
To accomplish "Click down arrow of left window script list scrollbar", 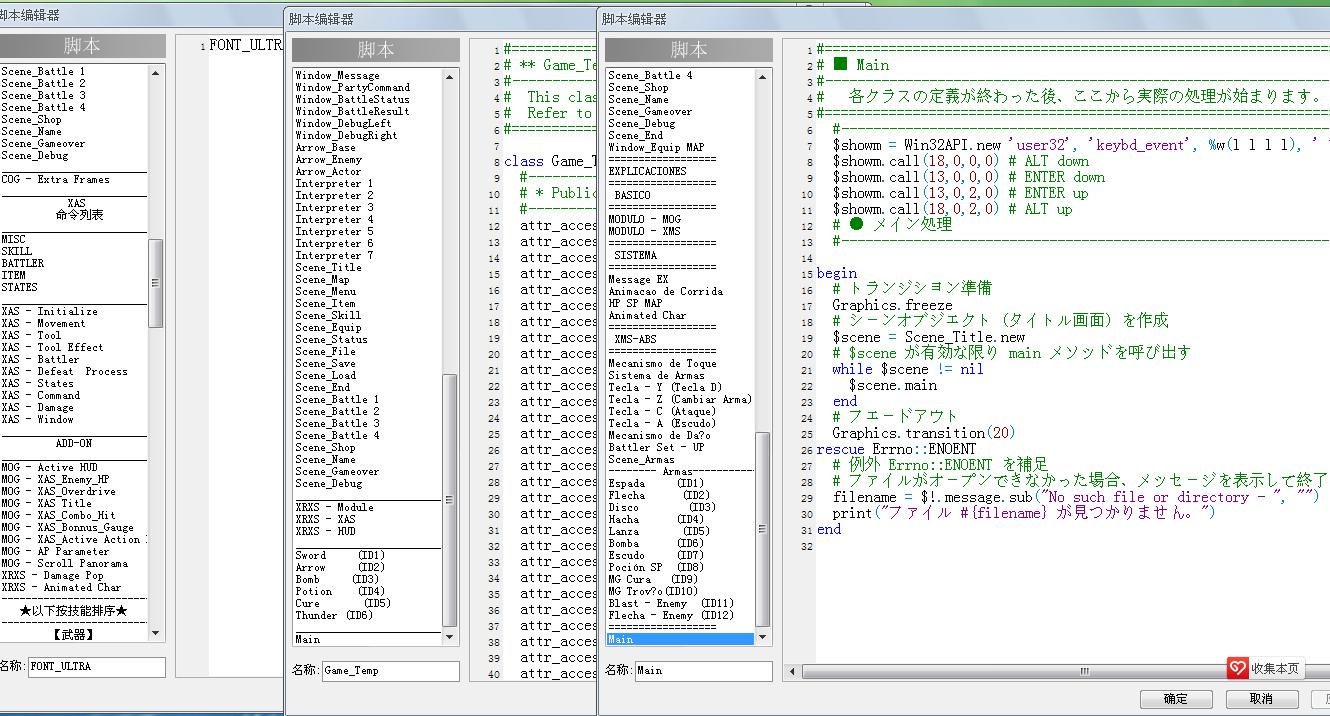I will tap(155, 633).
